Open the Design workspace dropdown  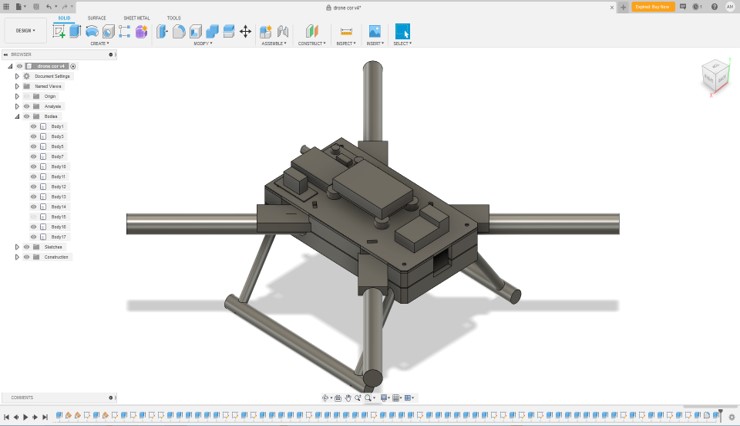(x=25, y=30)
